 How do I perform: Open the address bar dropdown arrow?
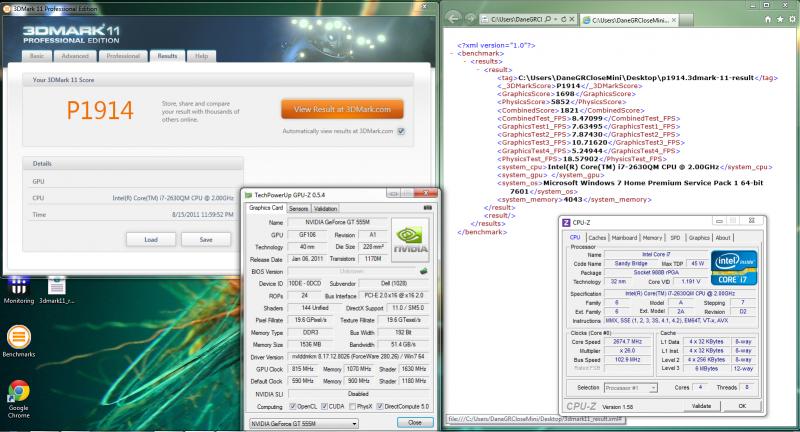click(x=555, y=19)
